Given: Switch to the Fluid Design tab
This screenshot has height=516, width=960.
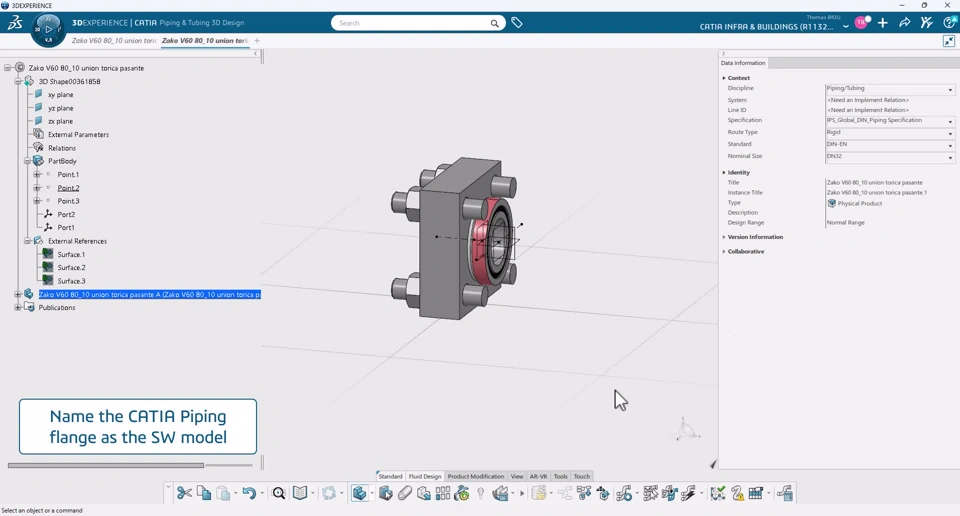Looking at the screenshot, I should pos(424,476).
